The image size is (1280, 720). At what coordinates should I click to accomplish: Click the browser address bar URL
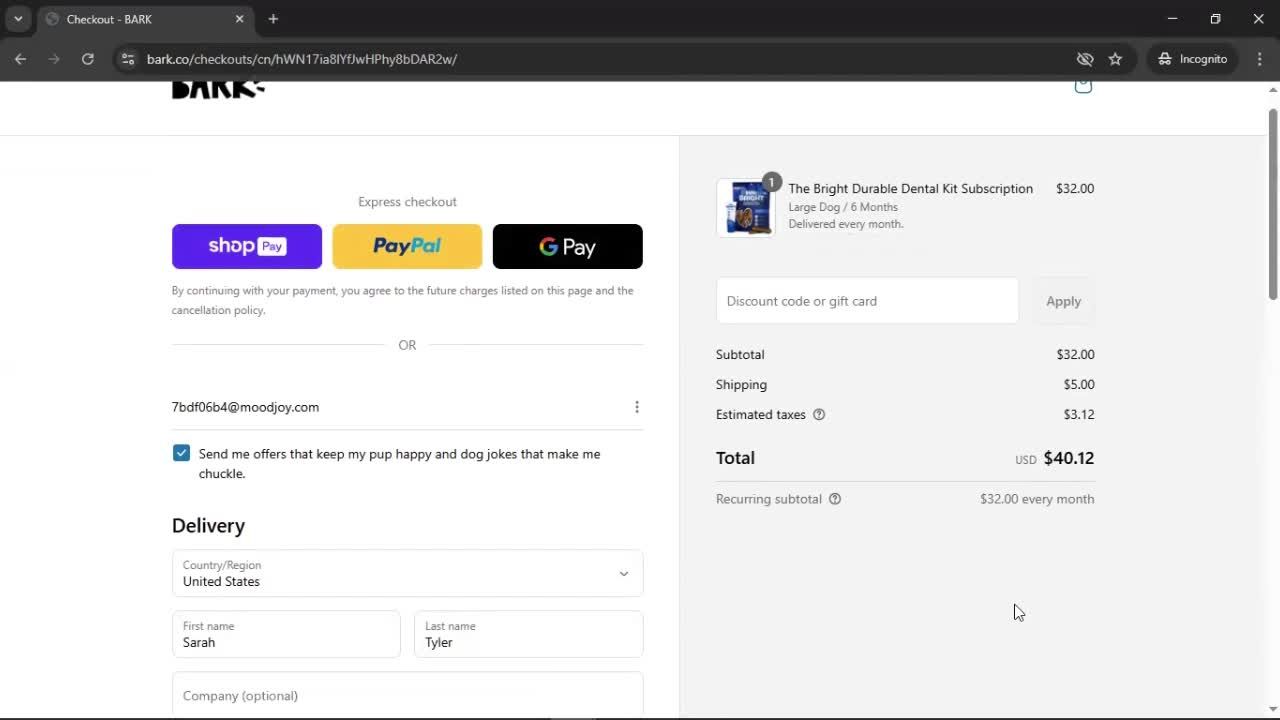(302, 59)
